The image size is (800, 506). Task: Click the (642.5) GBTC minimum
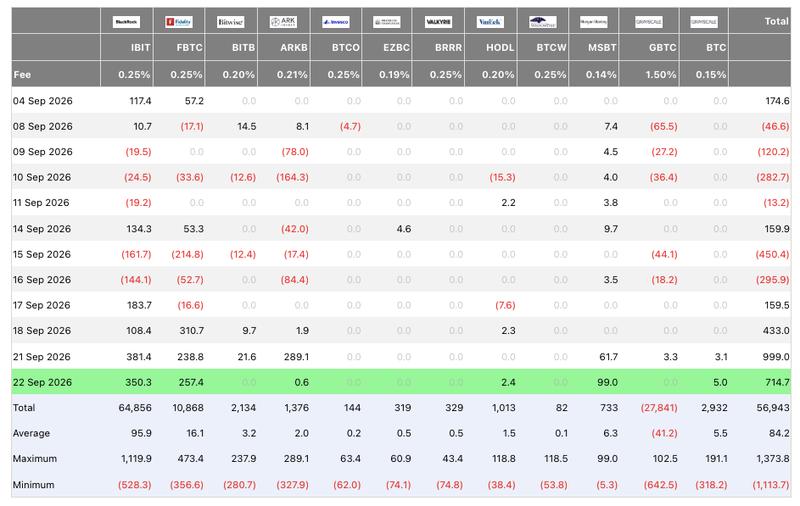click(661, 485)
